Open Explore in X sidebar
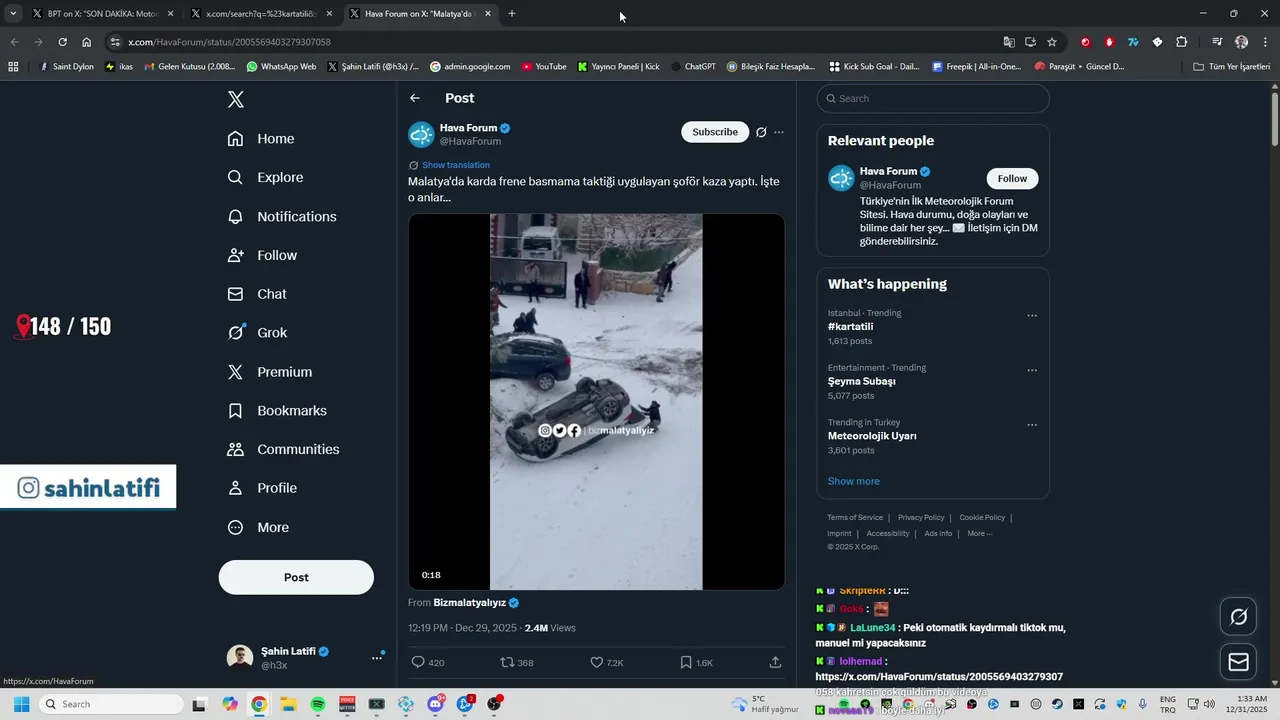Viewport: 1280px width, 720px height. pos(265,177)
